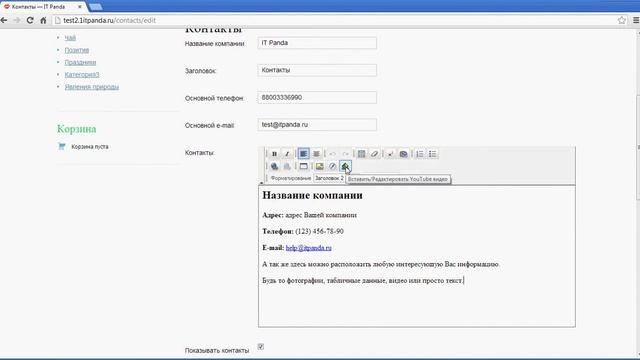
Task: Click the icon left of the numbered list
Action: (403, 154)
